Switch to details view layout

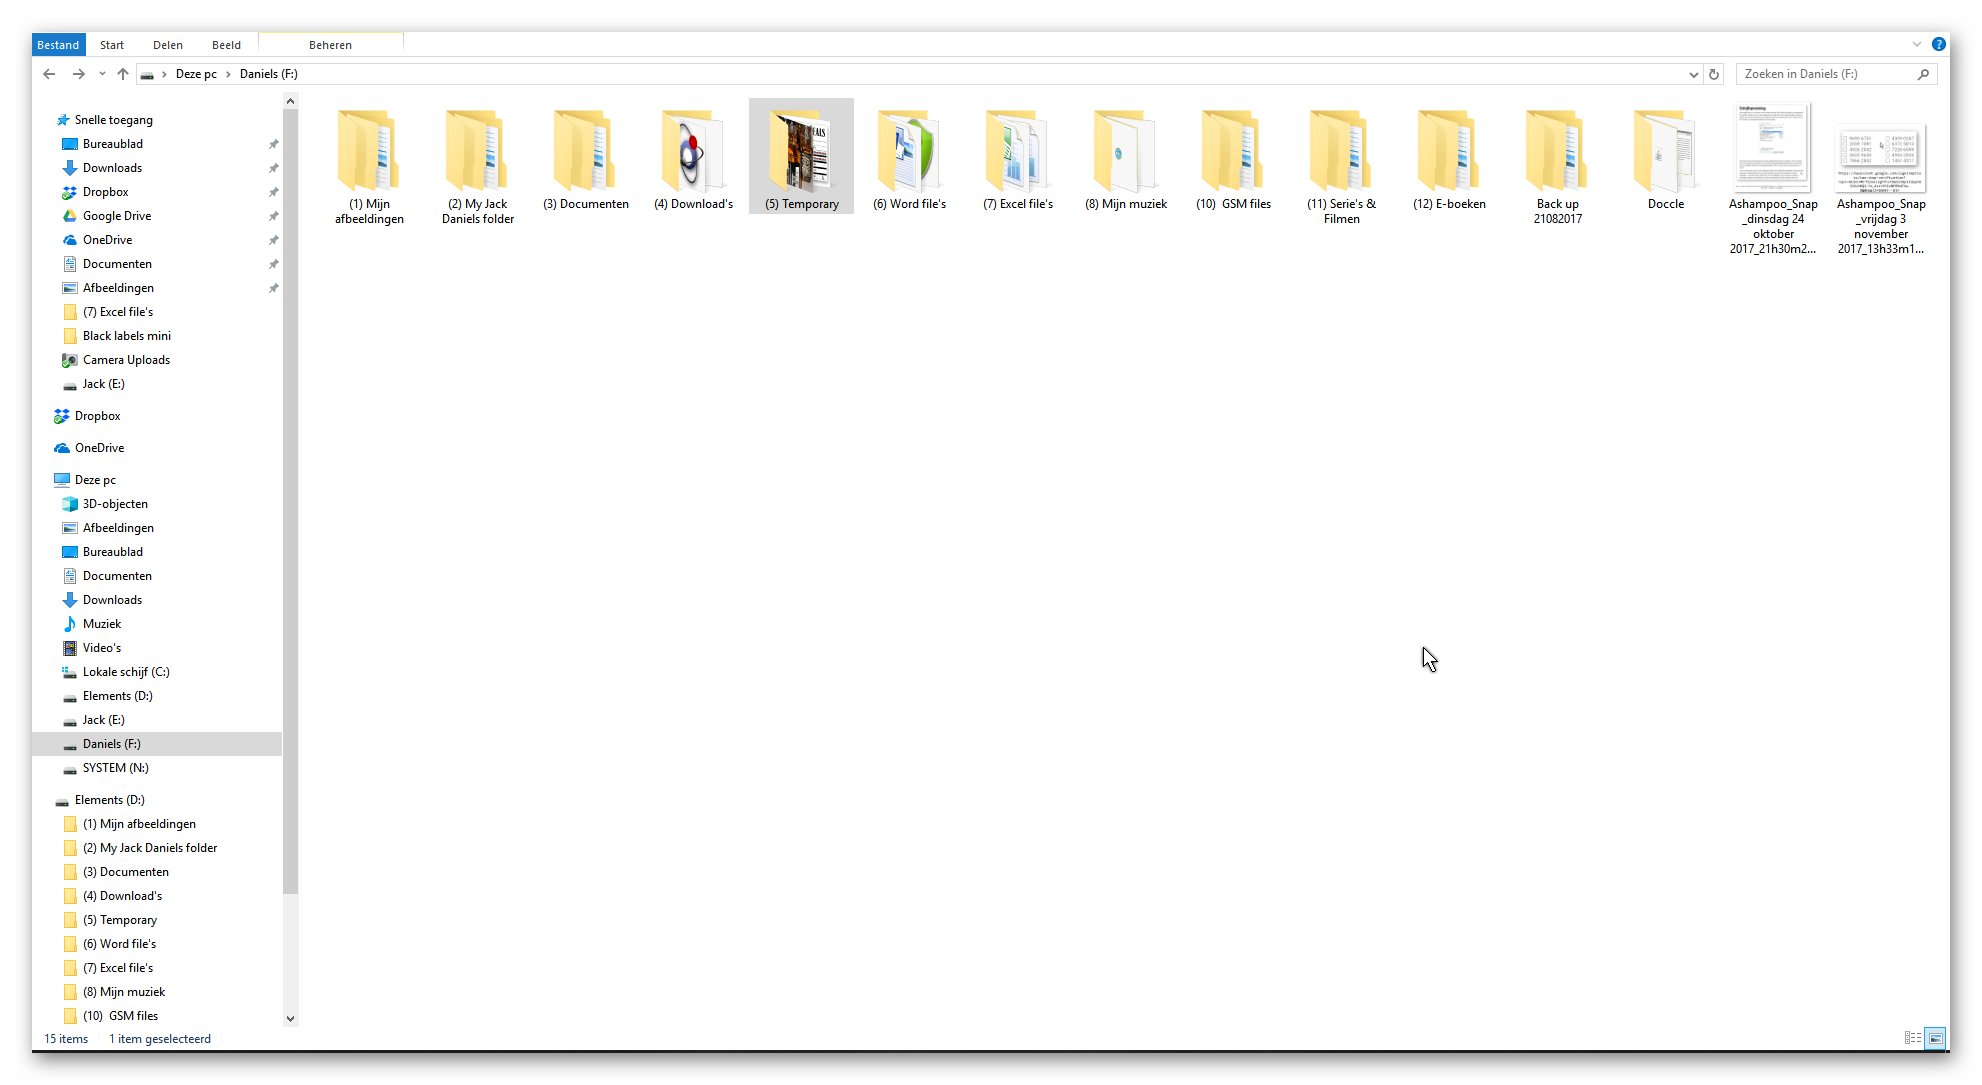point(1912,1038)
